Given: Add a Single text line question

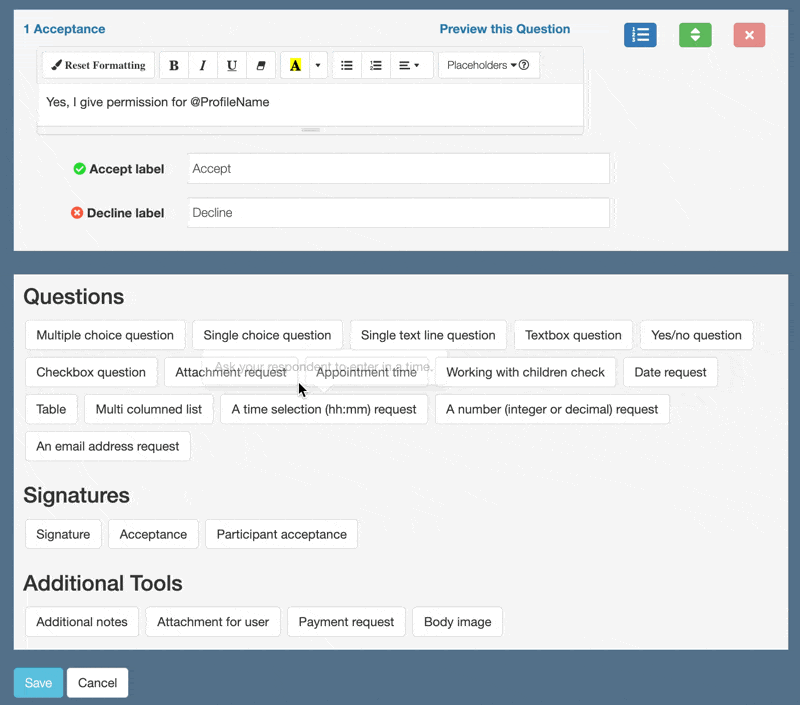Looking at the screenshot, I should 428,335.
